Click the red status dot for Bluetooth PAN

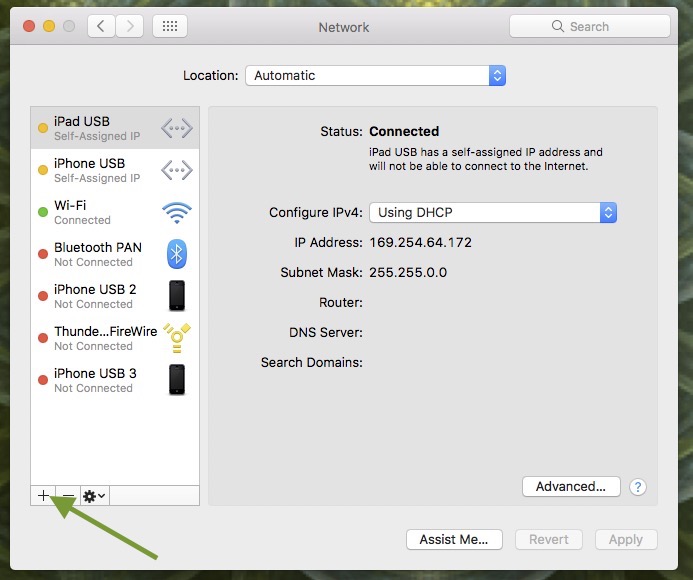(43, 254)
